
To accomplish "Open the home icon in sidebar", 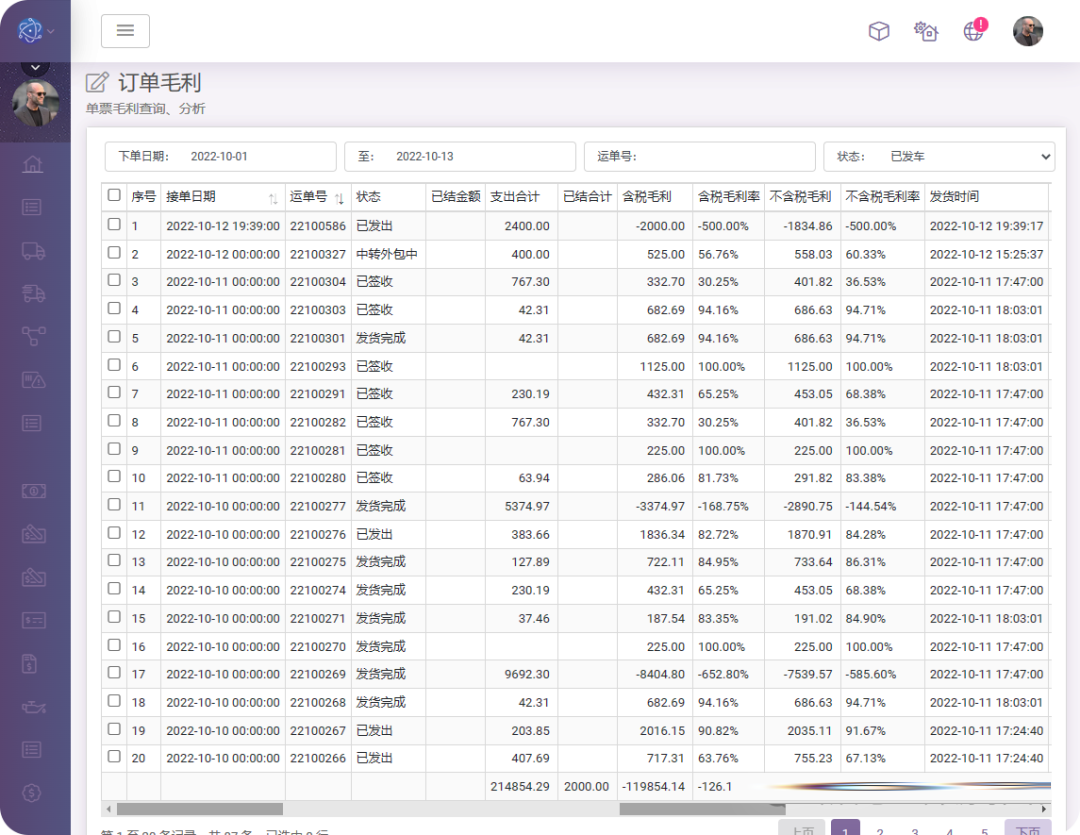I will (33, 164).
